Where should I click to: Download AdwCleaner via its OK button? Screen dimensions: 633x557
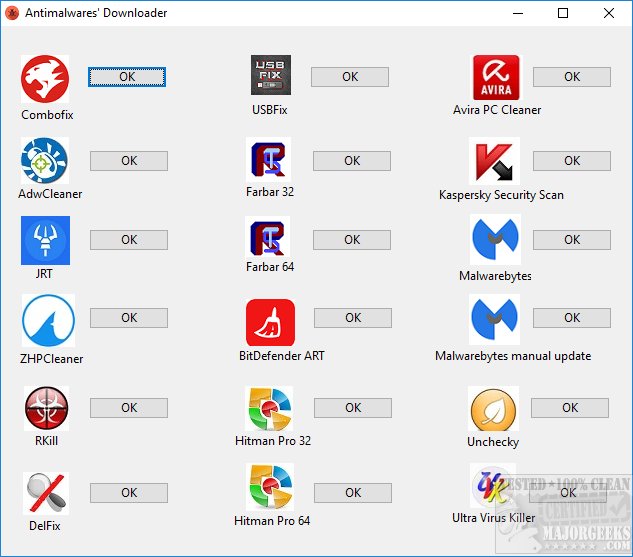pos(129,161)
